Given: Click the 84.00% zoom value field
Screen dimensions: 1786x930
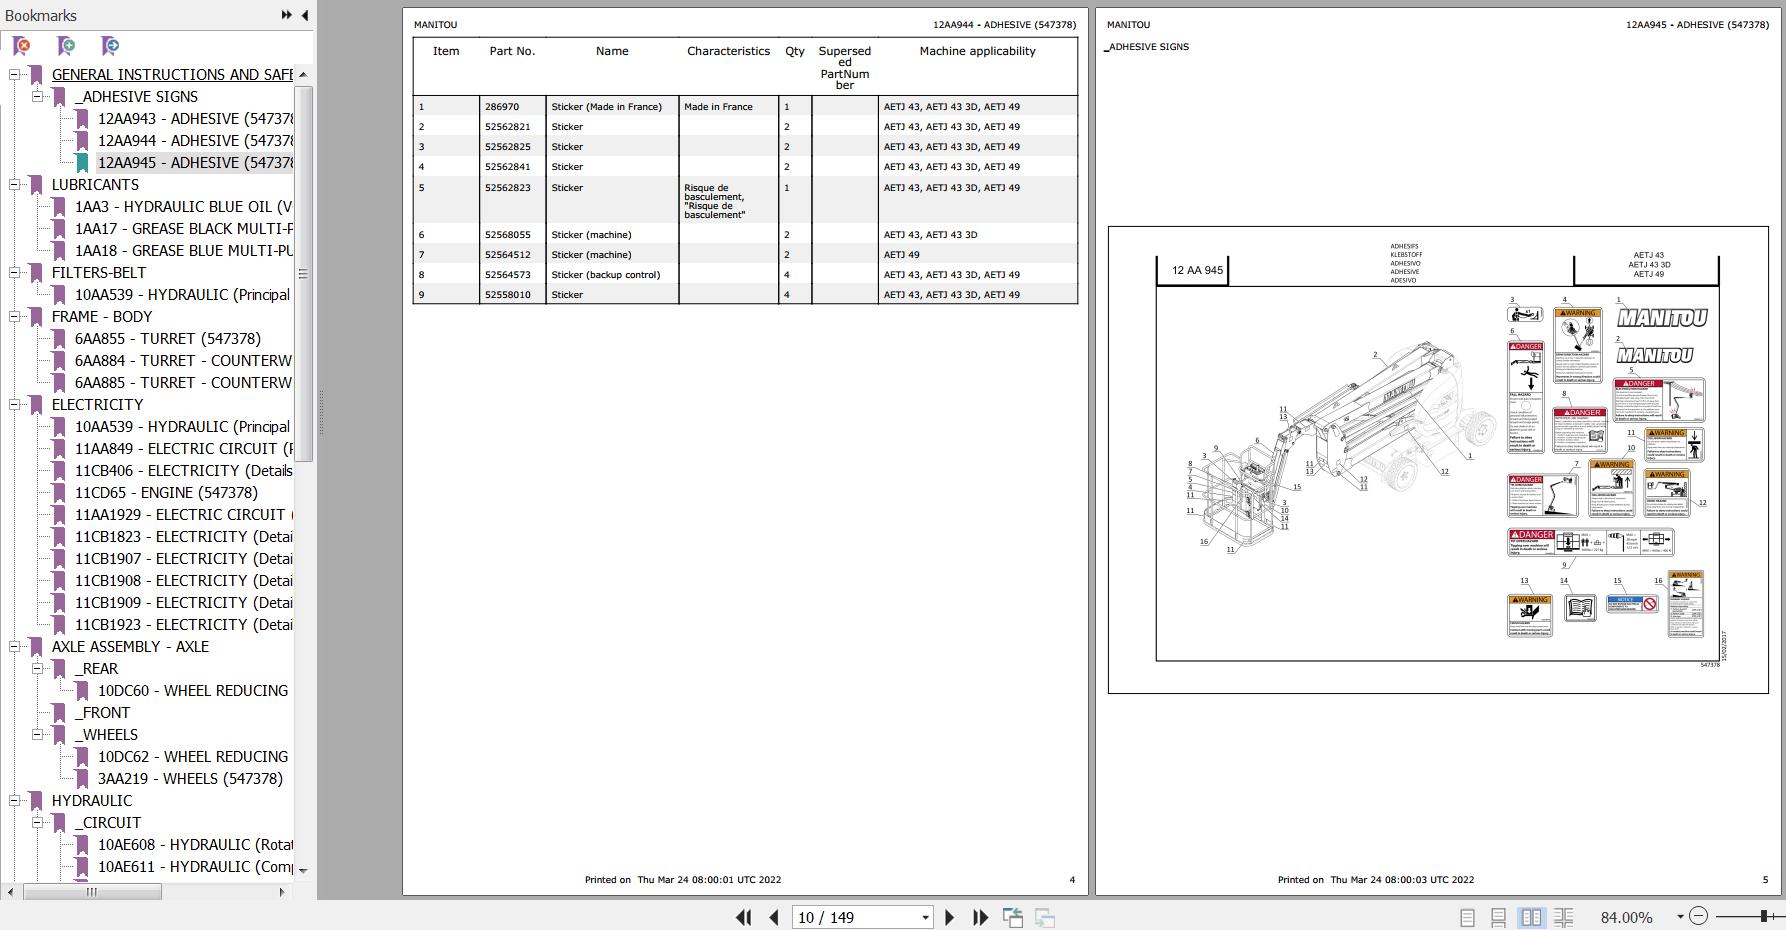Looking at the screenshot, I should point(1627,917).
